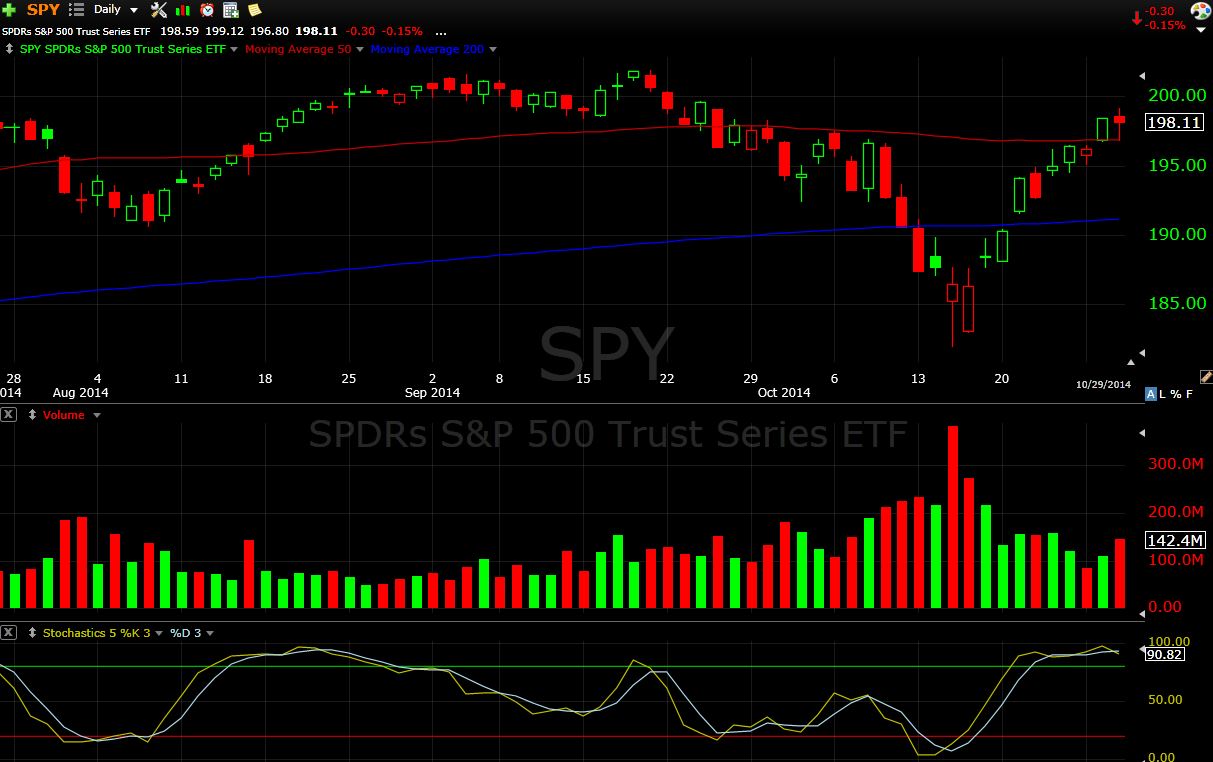1213x762 pixels.
Task: Close the Volume pane with its X
Action: pyautogui.click(x=9, y=415)
